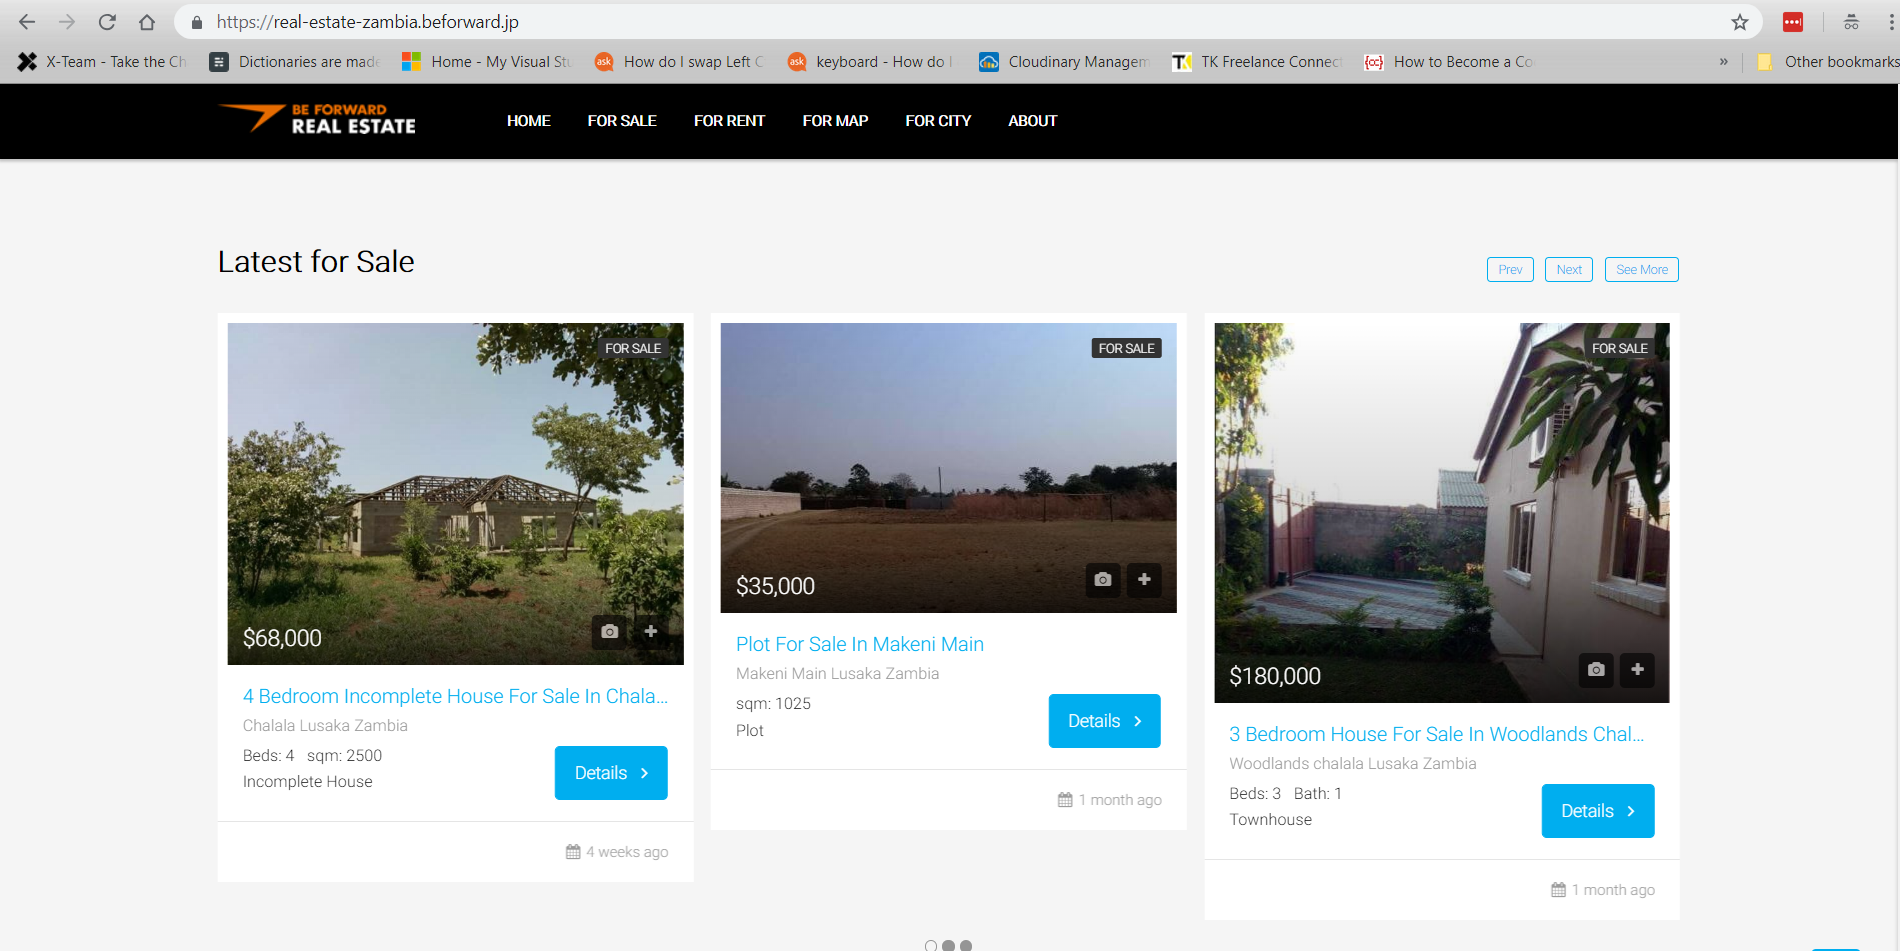Image resolution: width=1900 pixels, height=951 pixels.
Task: Open camera icon on the $180,000 Woodlands house
Action: tap(1595, 670)
